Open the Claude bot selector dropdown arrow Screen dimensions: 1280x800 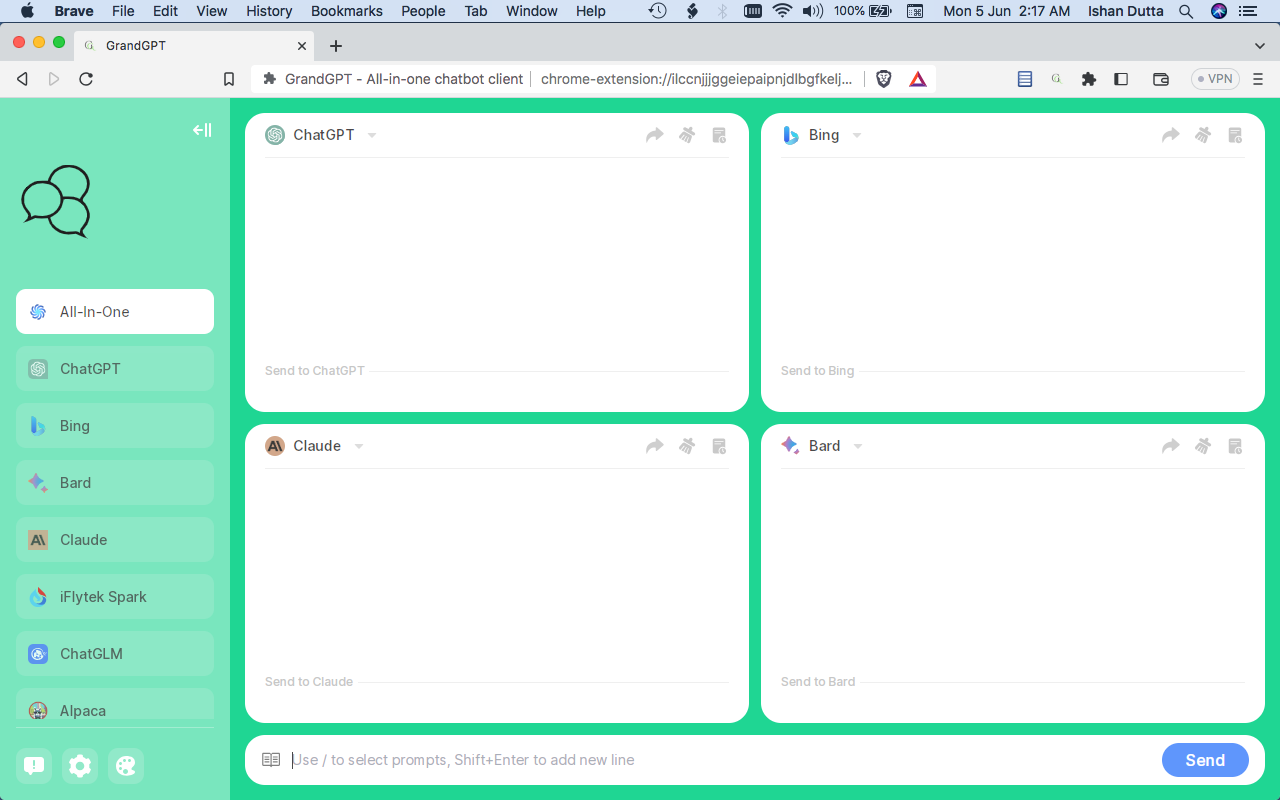359,447
